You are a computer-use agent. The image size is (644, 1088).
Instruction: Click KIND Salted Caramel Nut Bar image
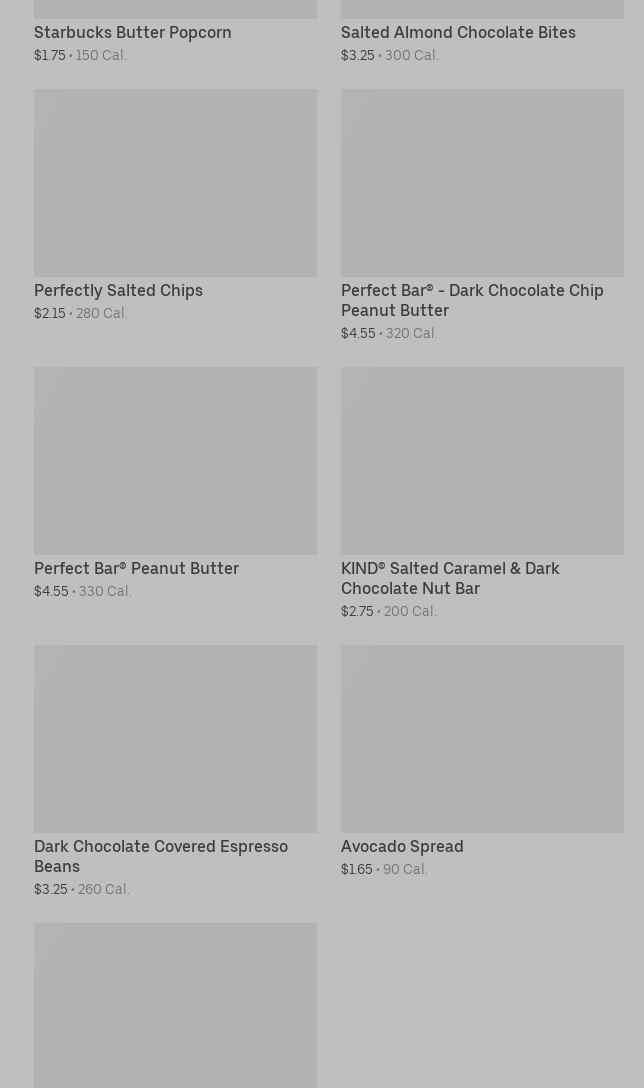coord(482,460)
